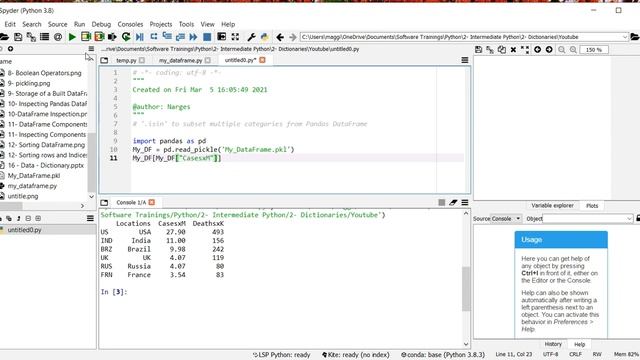Expand the Object combo box dropdown
Screen dimensions: 640x360
click(x=629, y=219)
